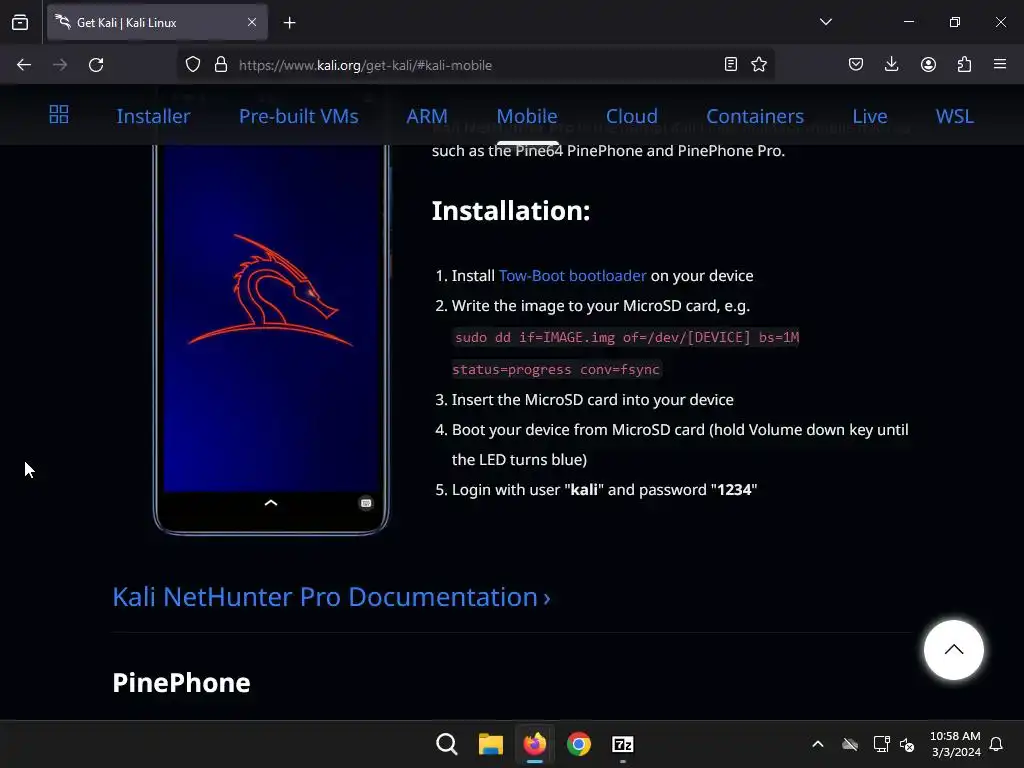Click the Kali dragon phone image

pos(271,339)
